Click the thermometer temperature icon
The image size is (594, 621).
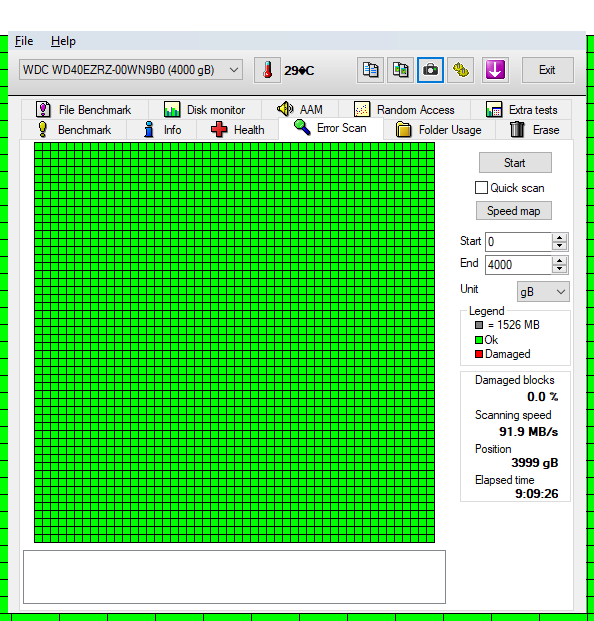[267, 70]
